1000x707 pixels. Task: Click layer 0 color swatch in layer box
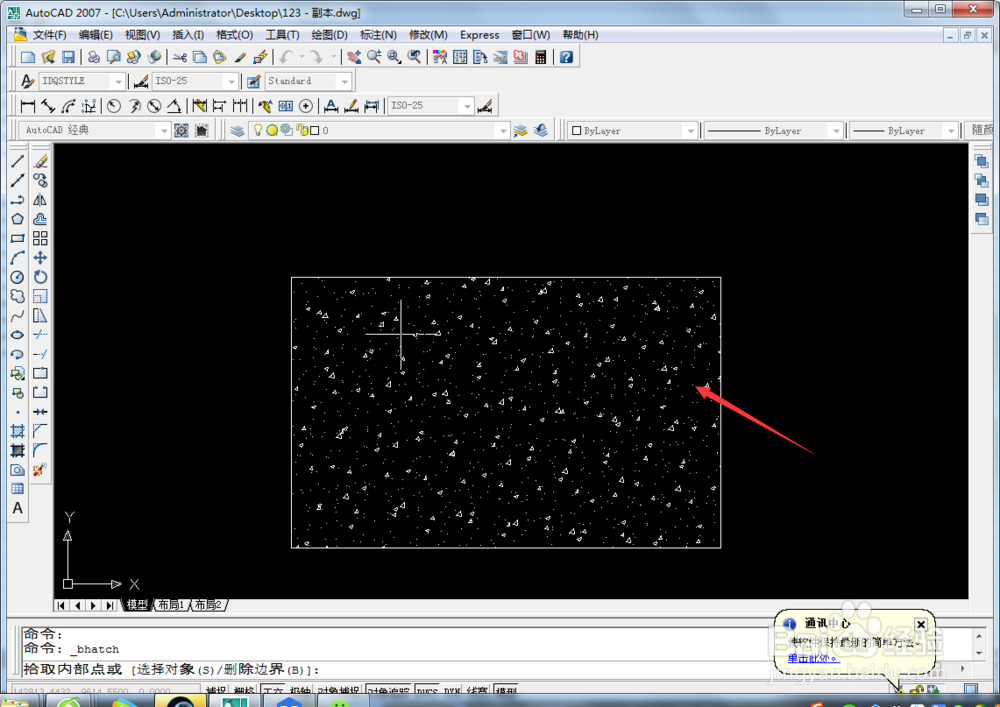coord(314,131)
